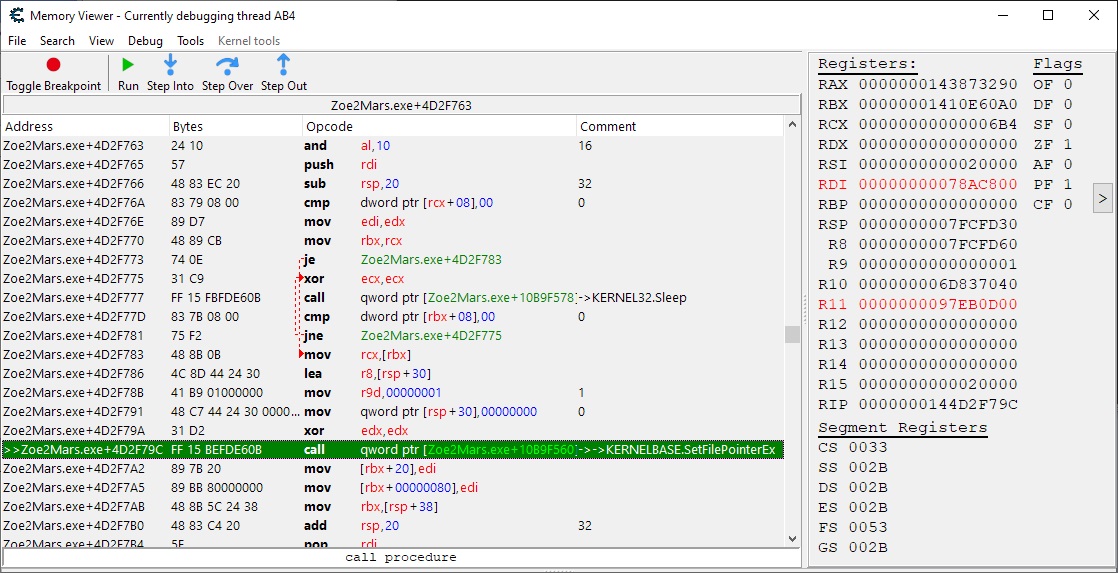Viewport: 1118px width, 573px height.
Task: Toggle the CF flag value
Action: pos(1067,205)
